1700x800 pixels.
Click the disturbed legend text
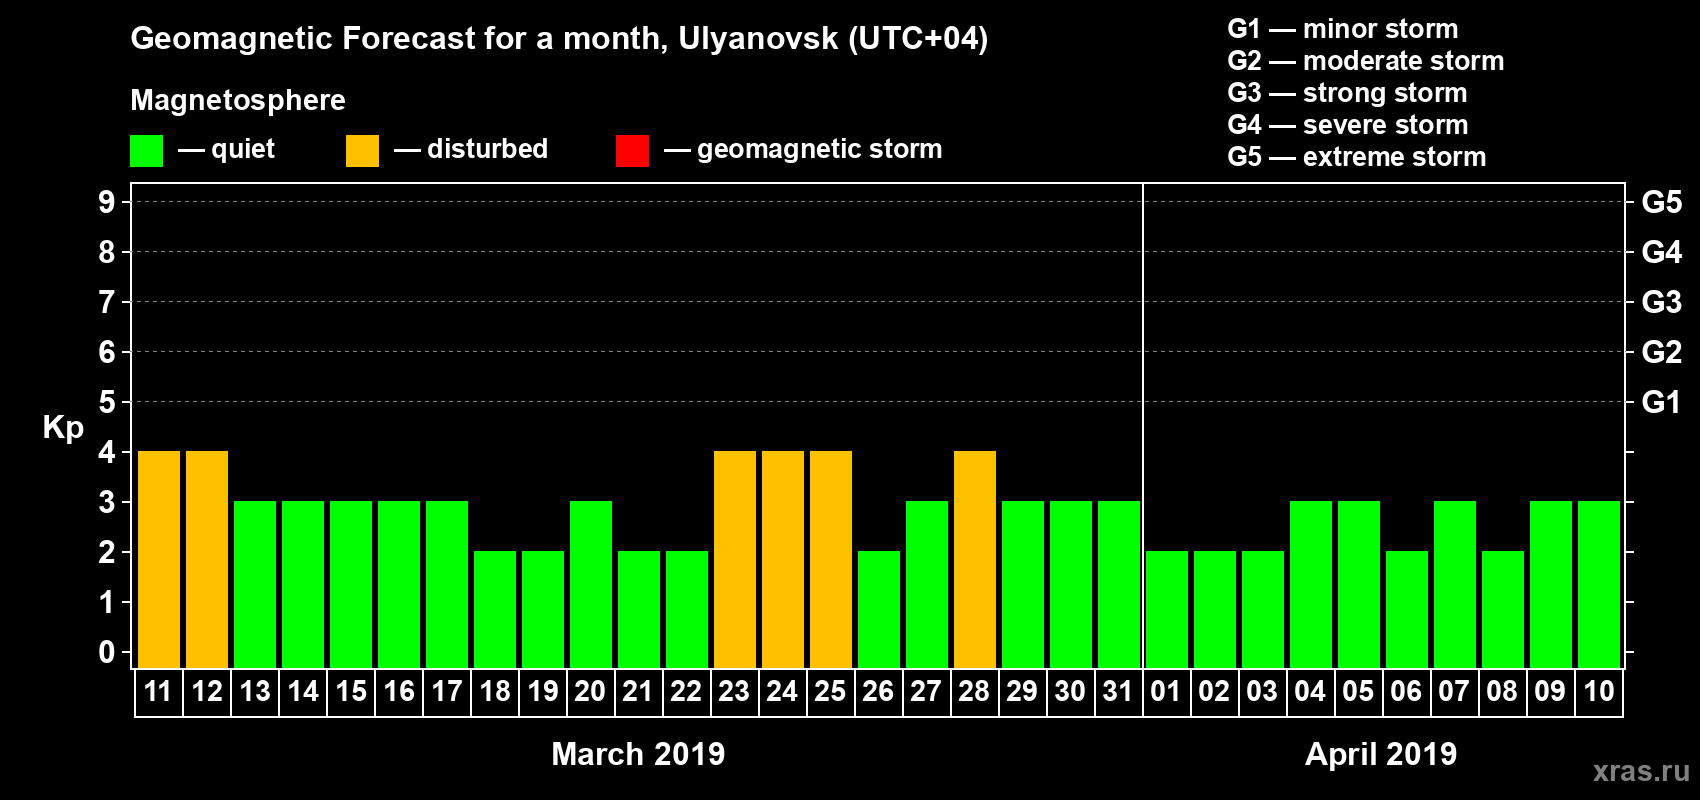click(487, 149)
